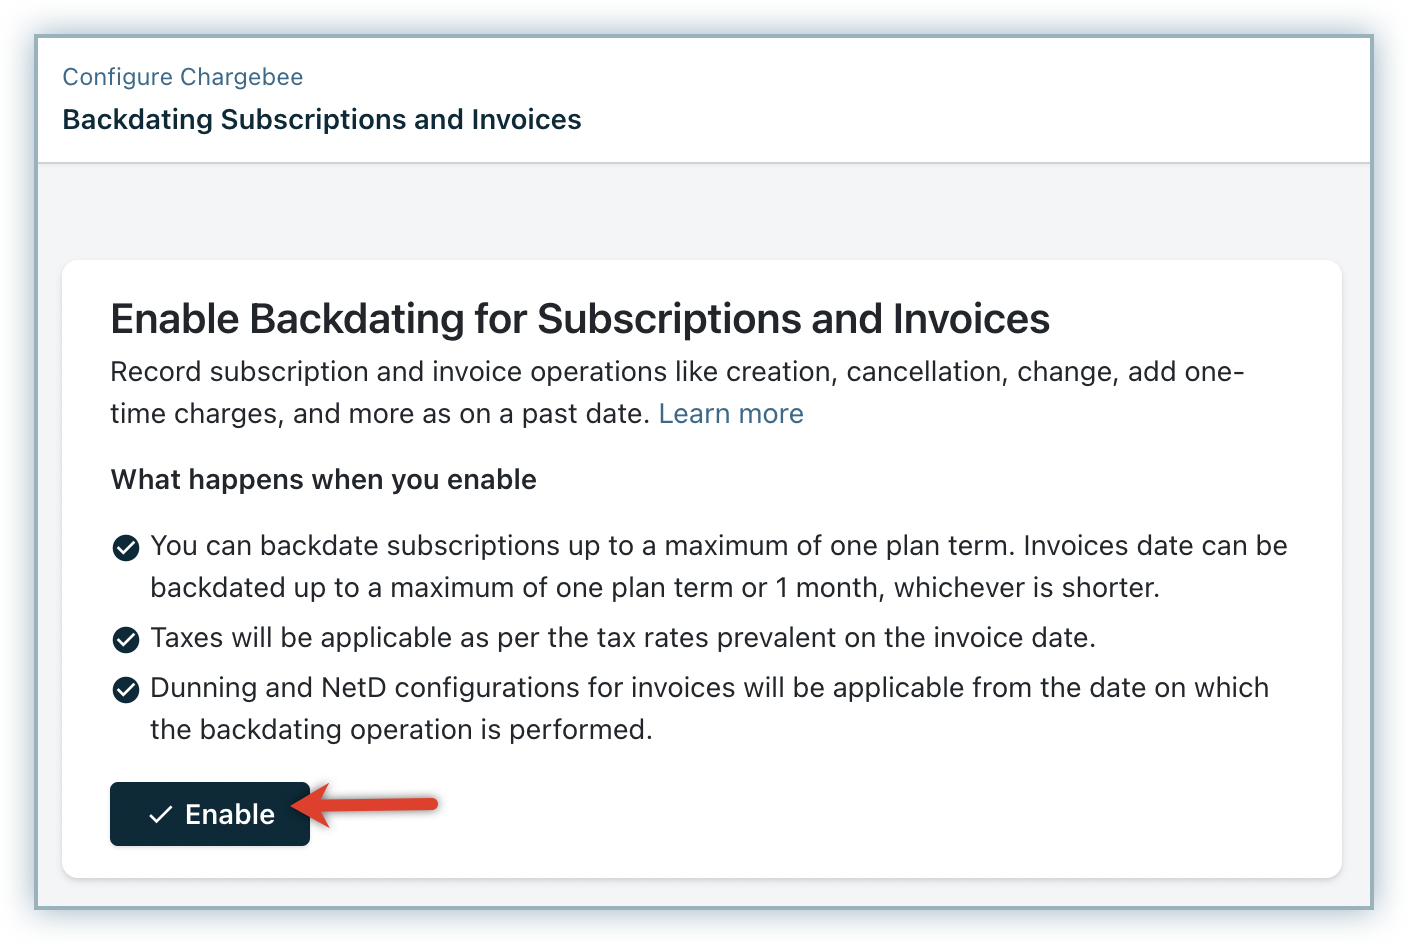Click the Taxes will be applicable sentence
The width and height of the screenshot is (1408, 944).
pos(622,638)
